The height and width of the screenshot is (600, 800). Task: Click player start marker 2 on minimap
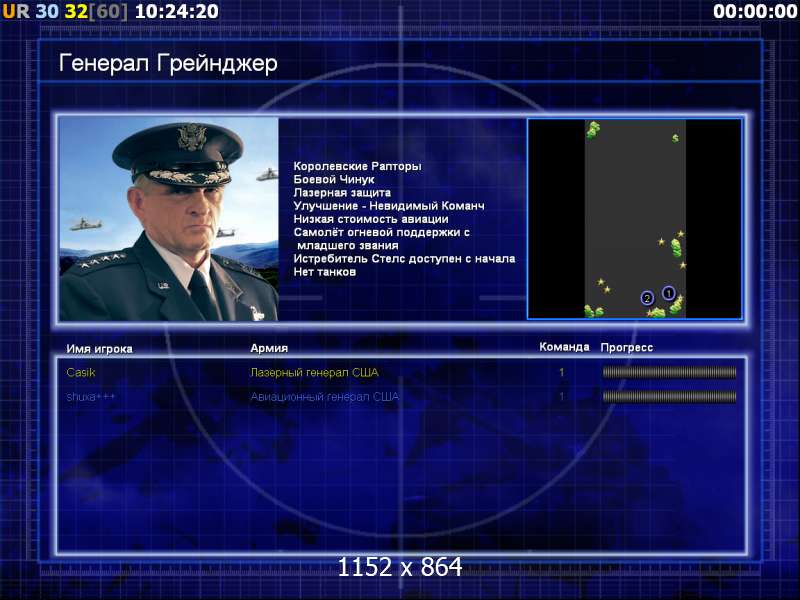[x=647, y=298]
